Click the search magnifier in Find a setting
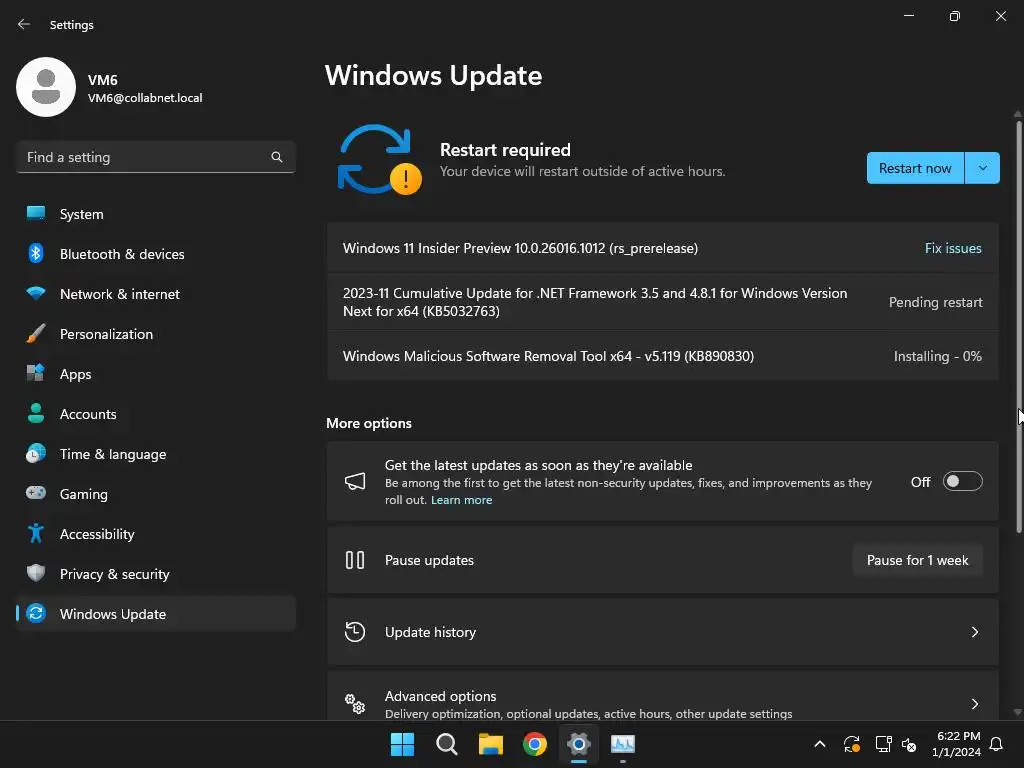This screenshot has height=768, width=1024. click(x=277, y=157)
